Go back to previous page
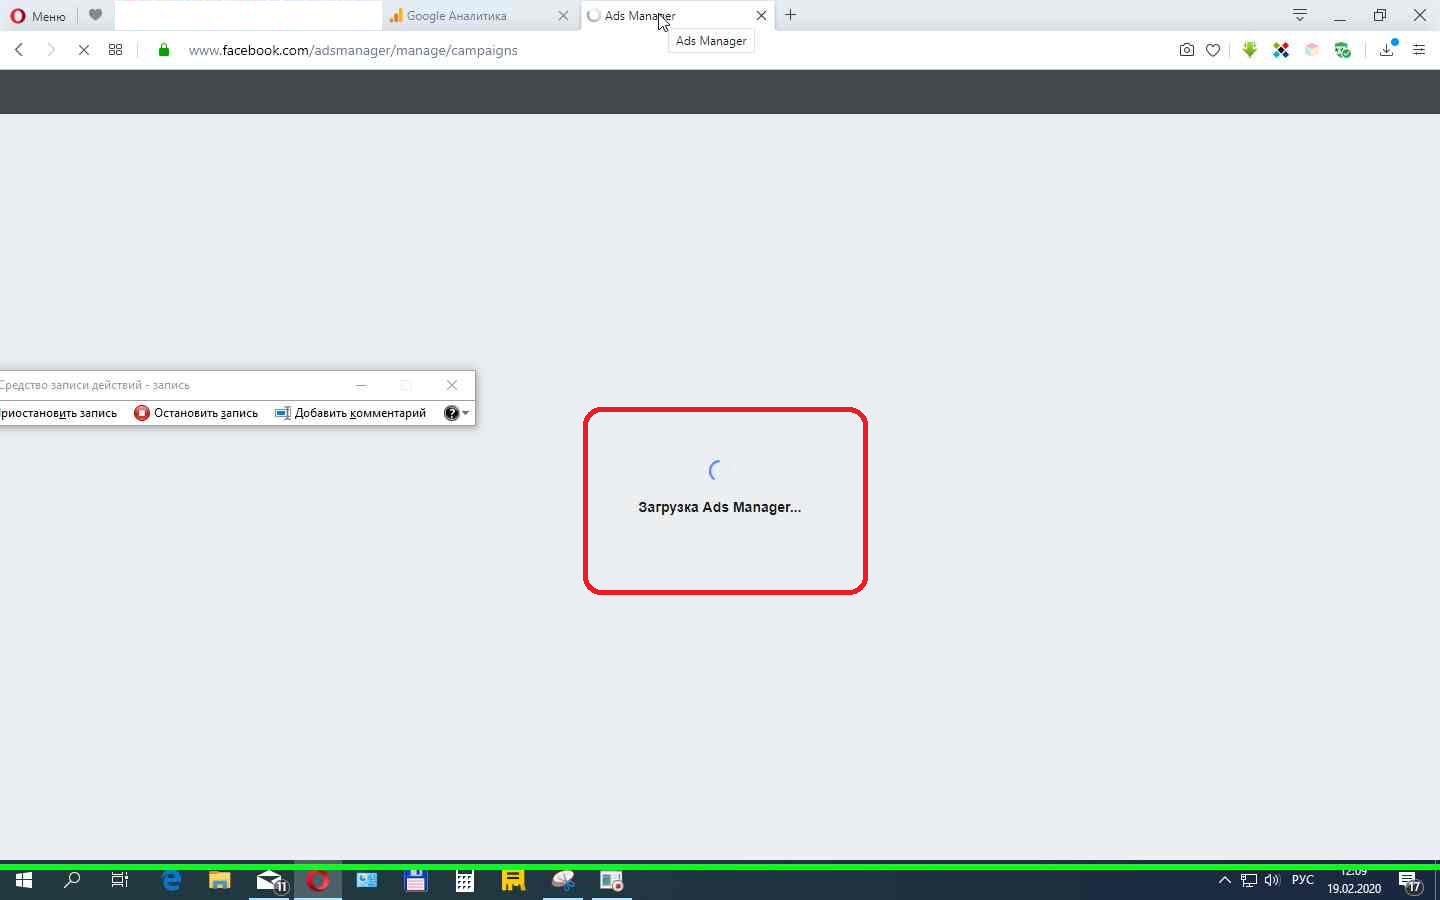Viewport: 1440px width, 900px height. click(x=19, y=50)
